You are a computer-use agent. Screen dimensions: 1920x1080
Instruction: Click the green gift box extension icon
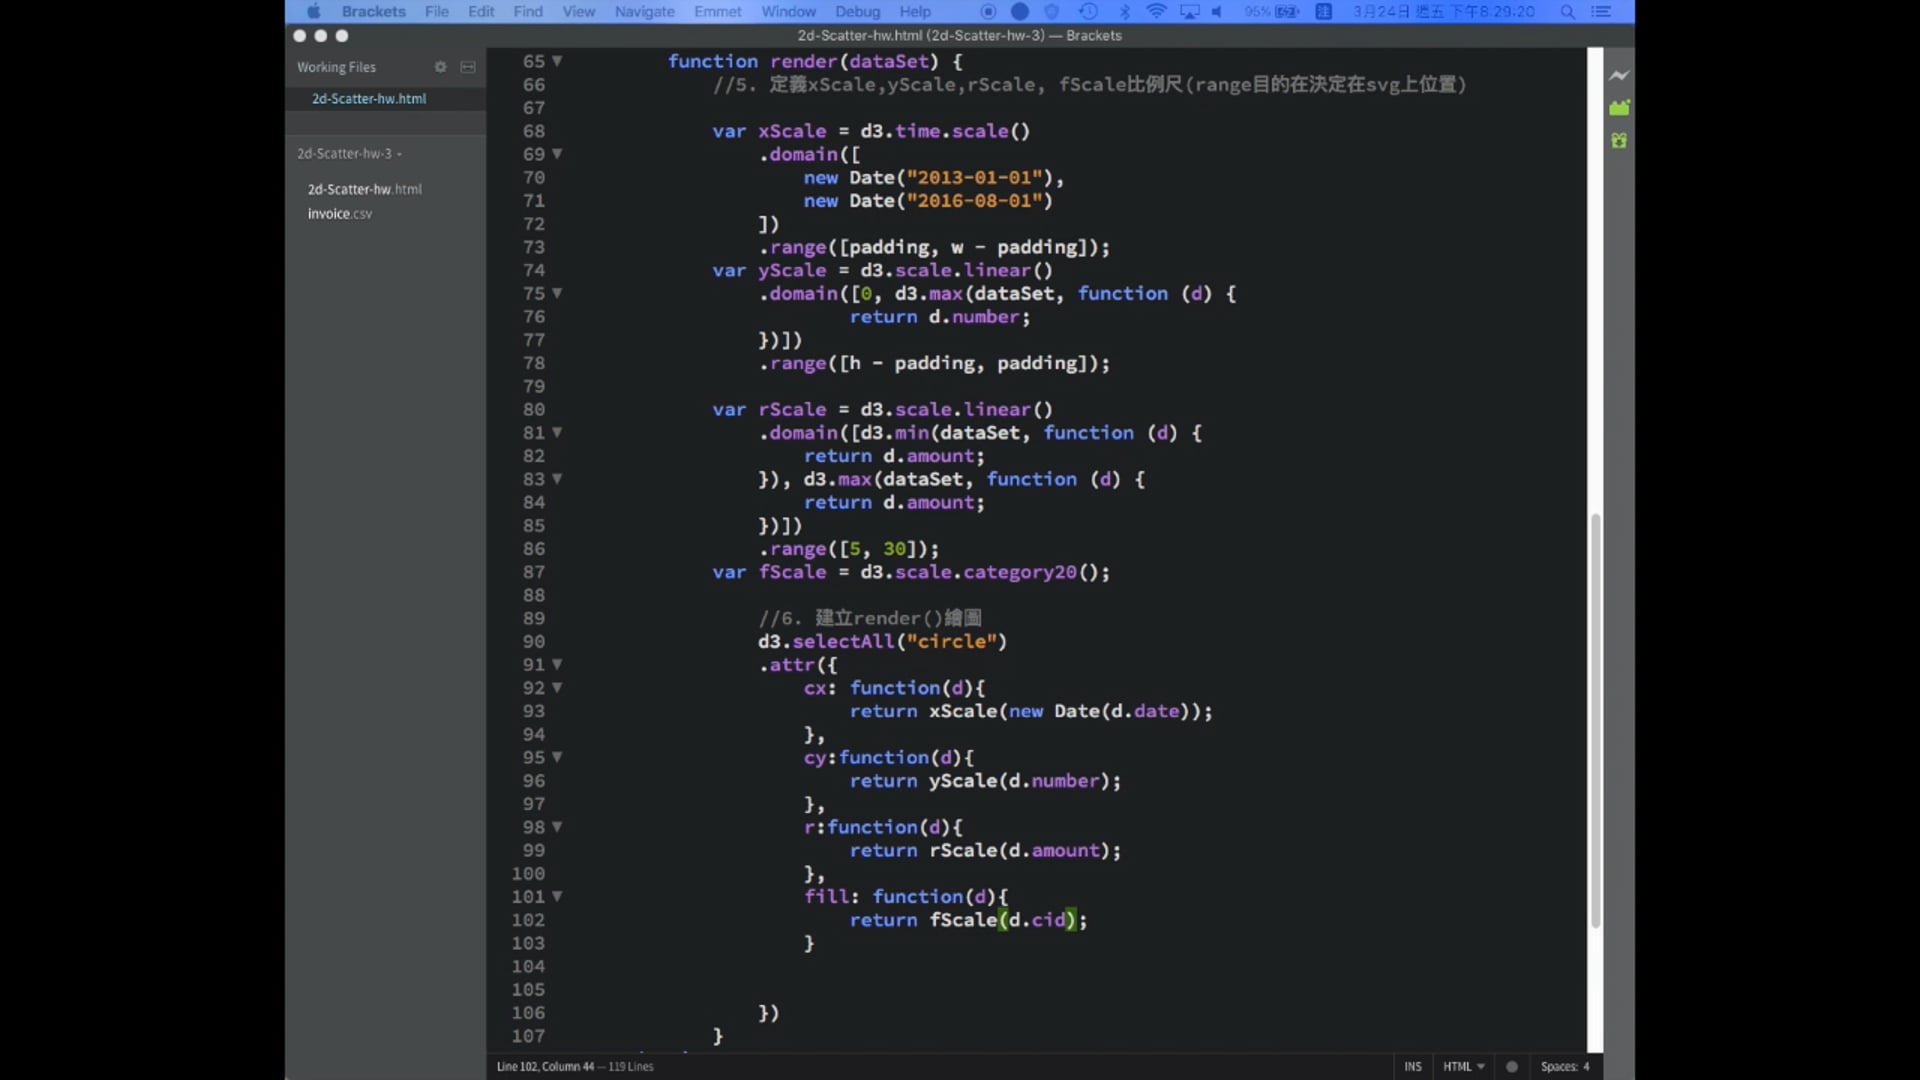[1619, 141]
